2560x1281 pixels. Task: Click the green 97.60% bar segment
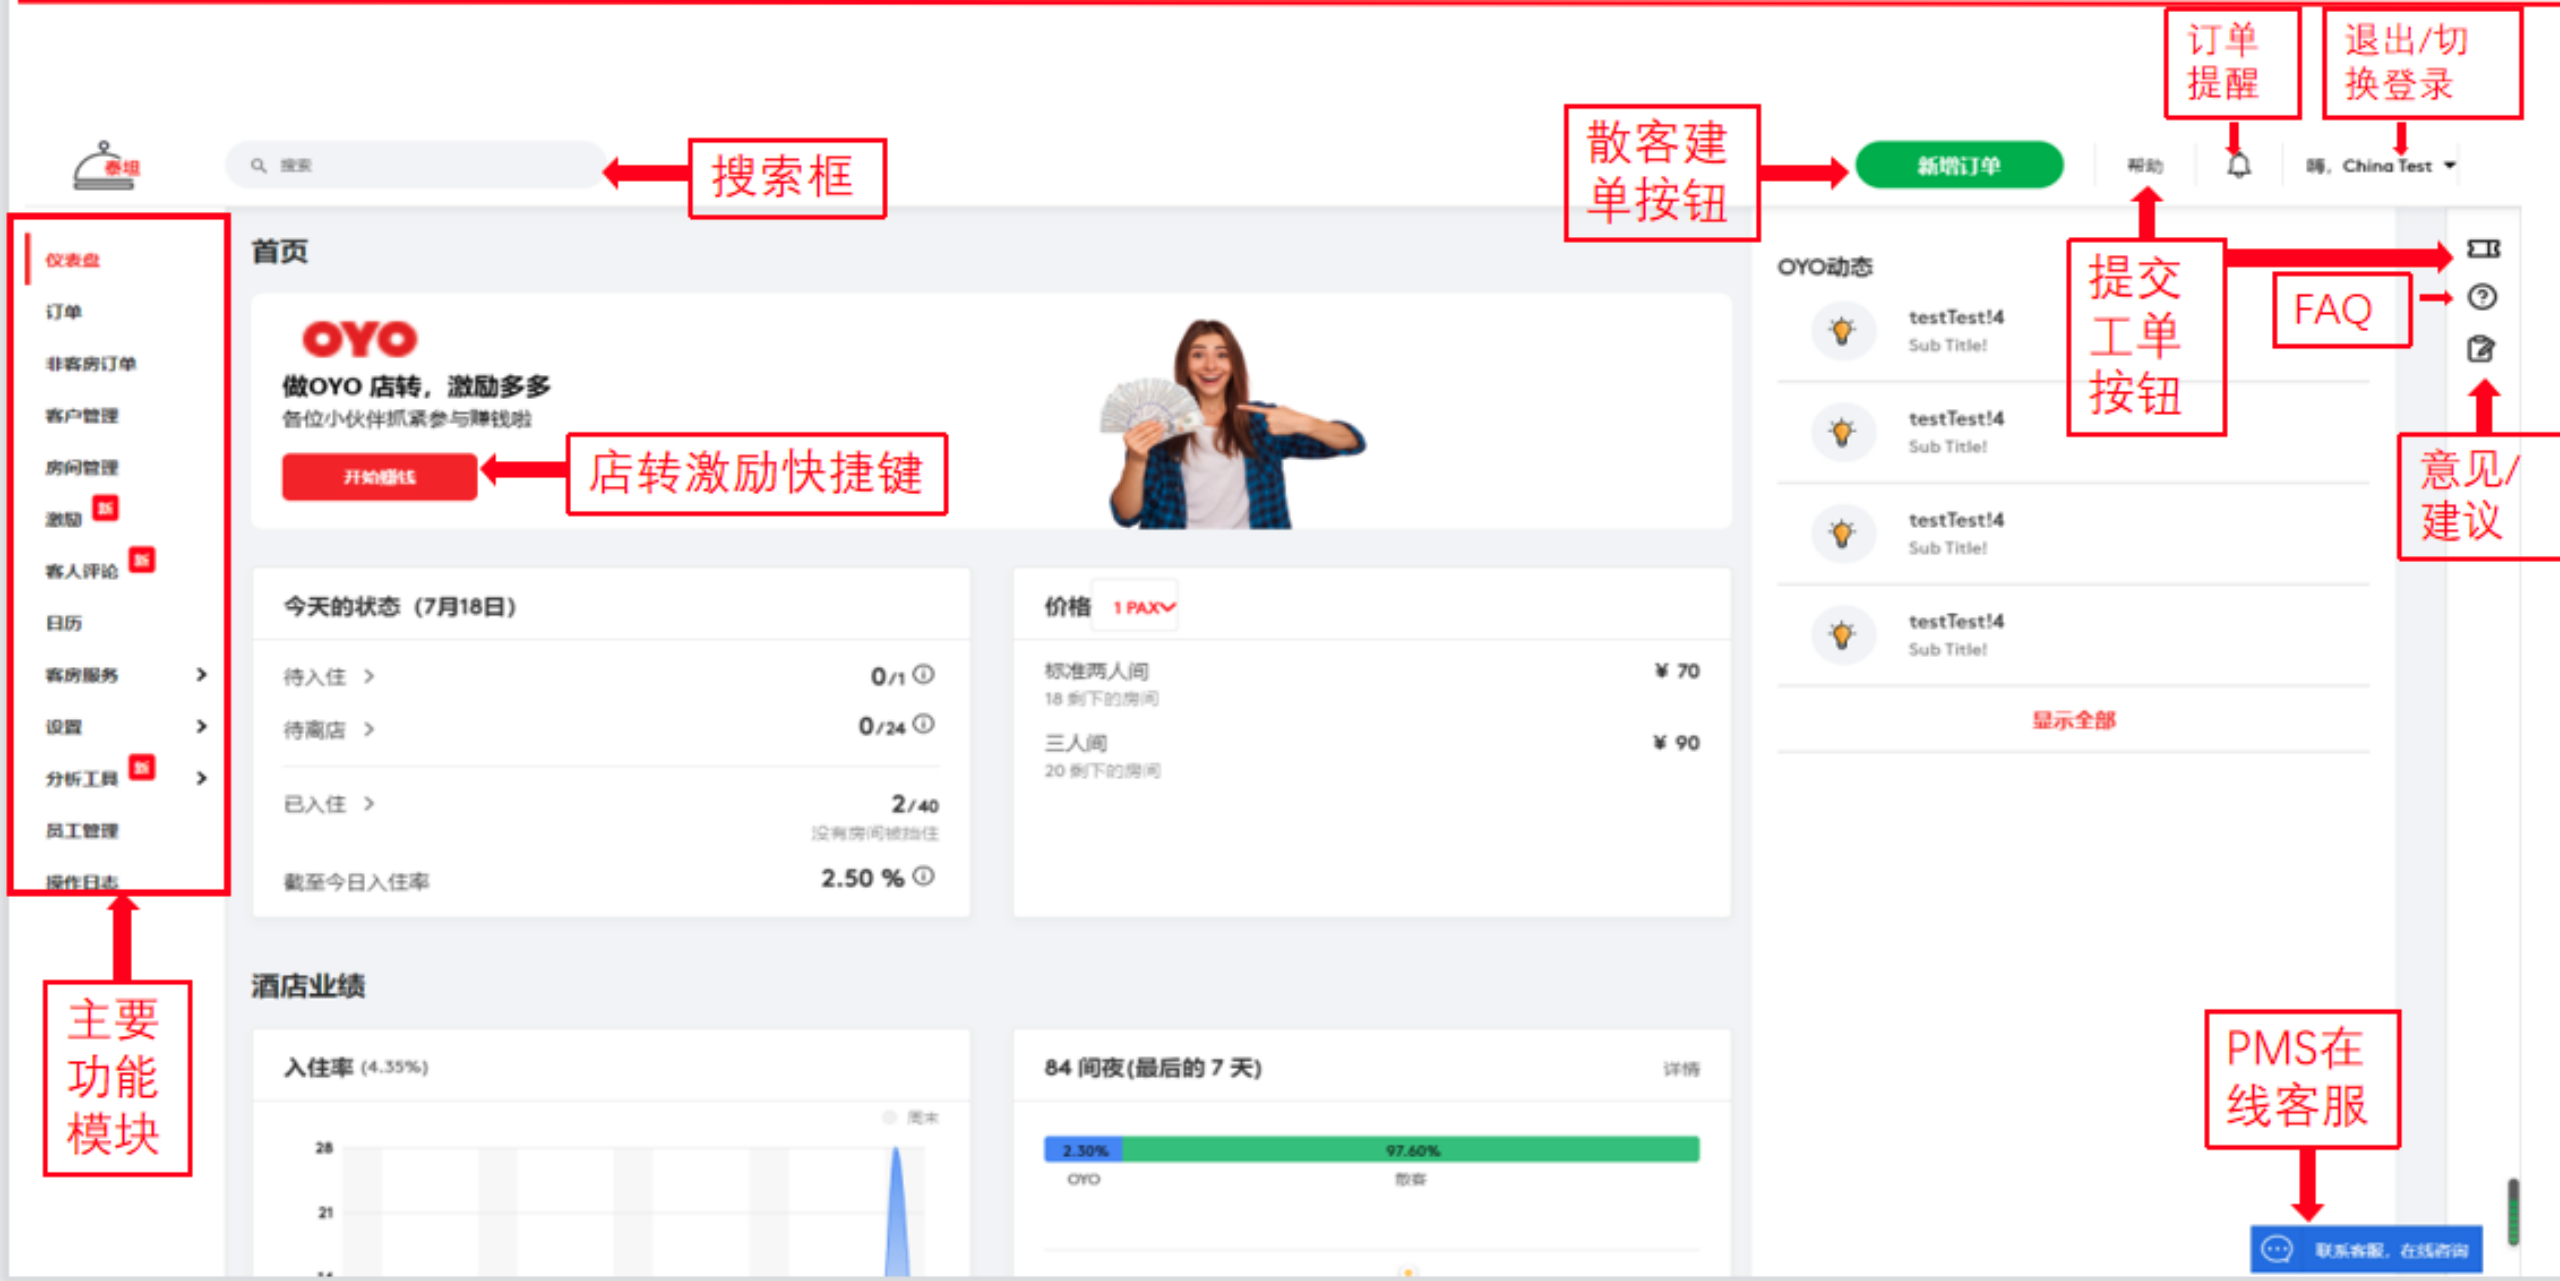coord(1411,1150)
